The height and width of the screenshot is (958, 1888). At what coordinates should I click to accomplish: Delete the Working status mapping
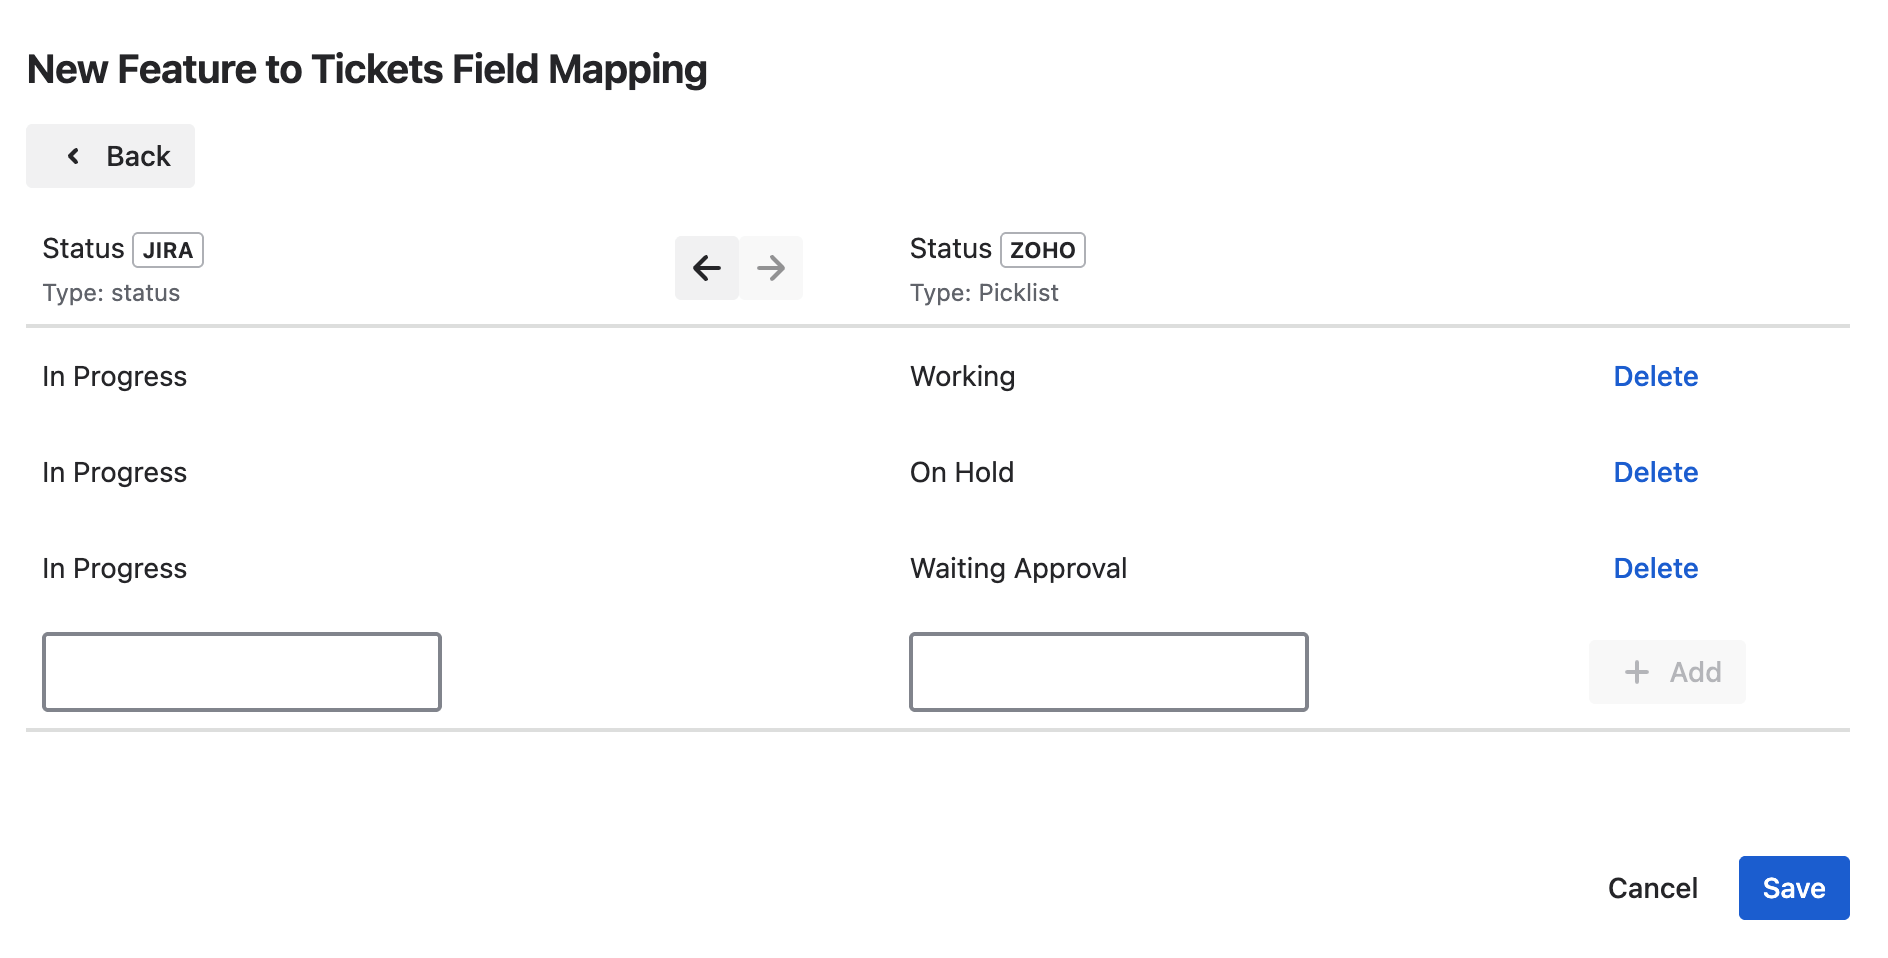pyautogui.click(x=1655, y=376)
